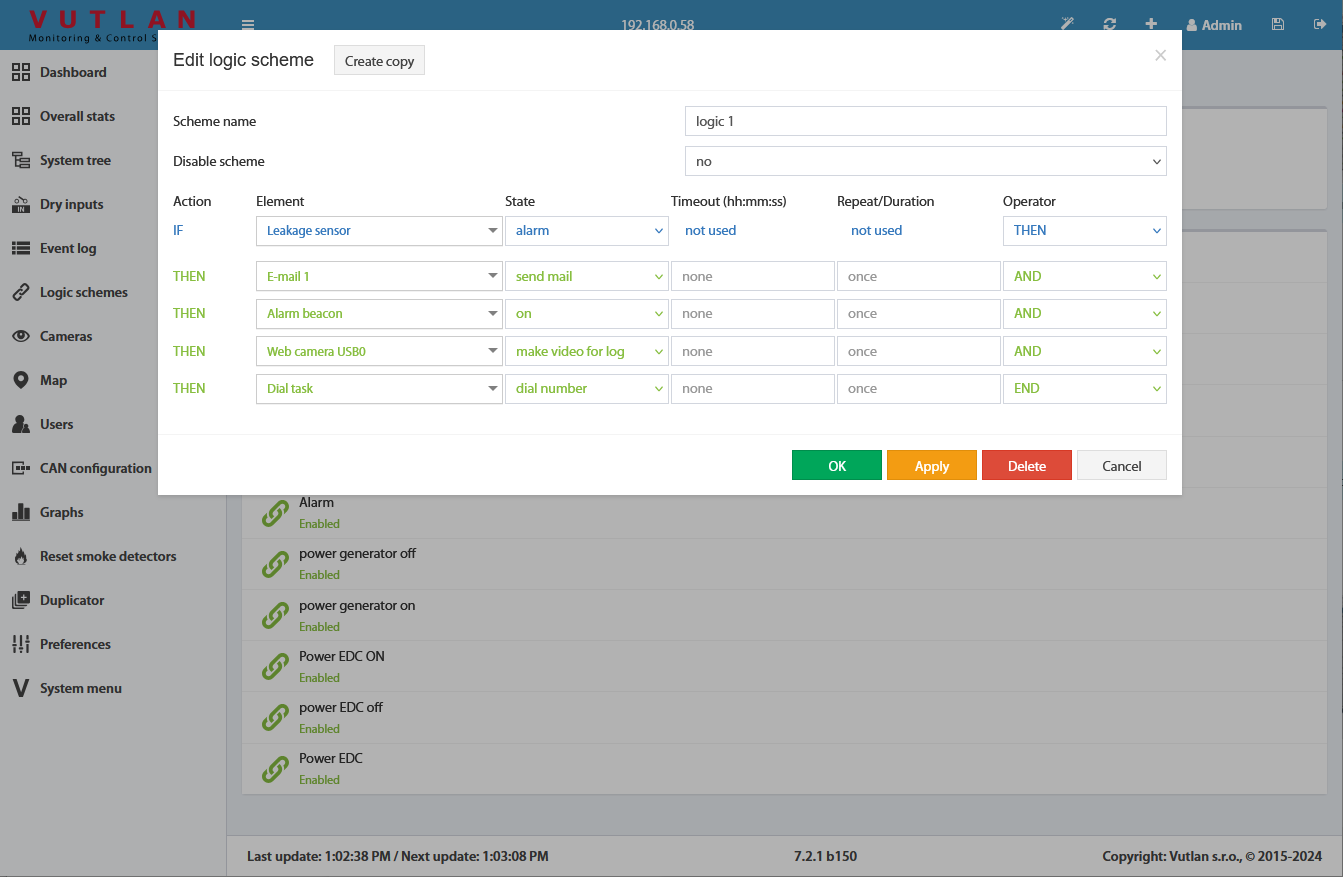Click inside the Scheme name field
This screenshot has height=877, width=1343.
(x=925, y=121)
